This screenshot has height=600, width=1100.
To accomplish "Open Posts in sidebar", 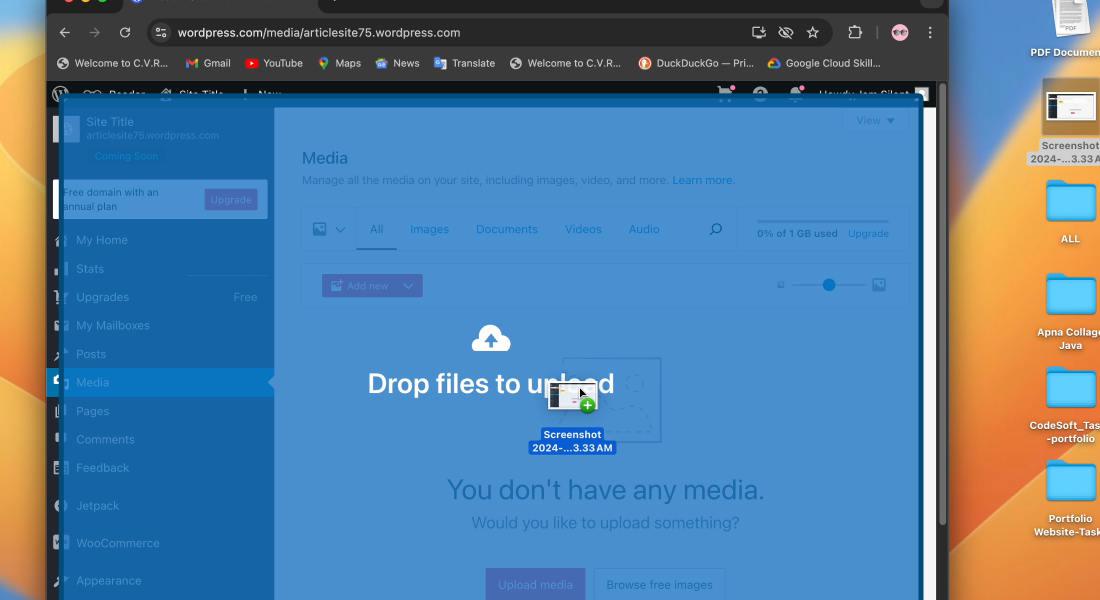I will click(x=90, y=354).
